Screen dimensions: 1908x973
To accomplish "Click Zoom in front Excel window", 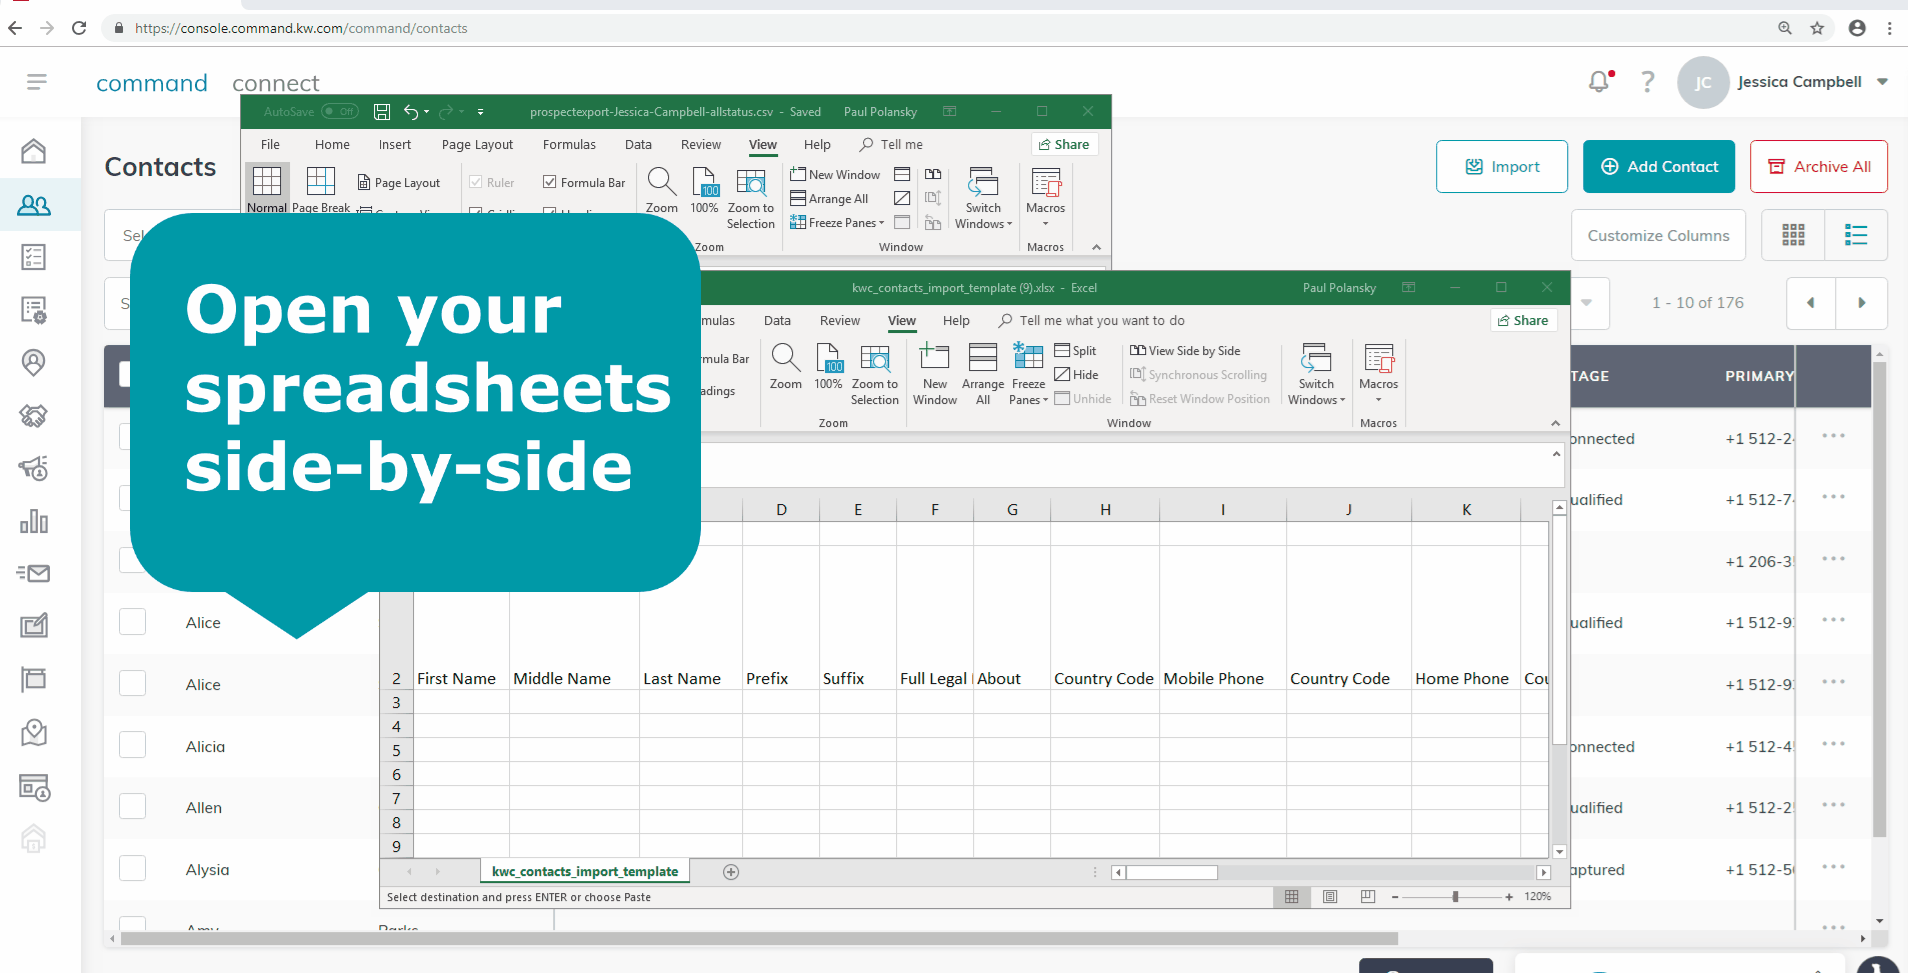I will 786,366.
